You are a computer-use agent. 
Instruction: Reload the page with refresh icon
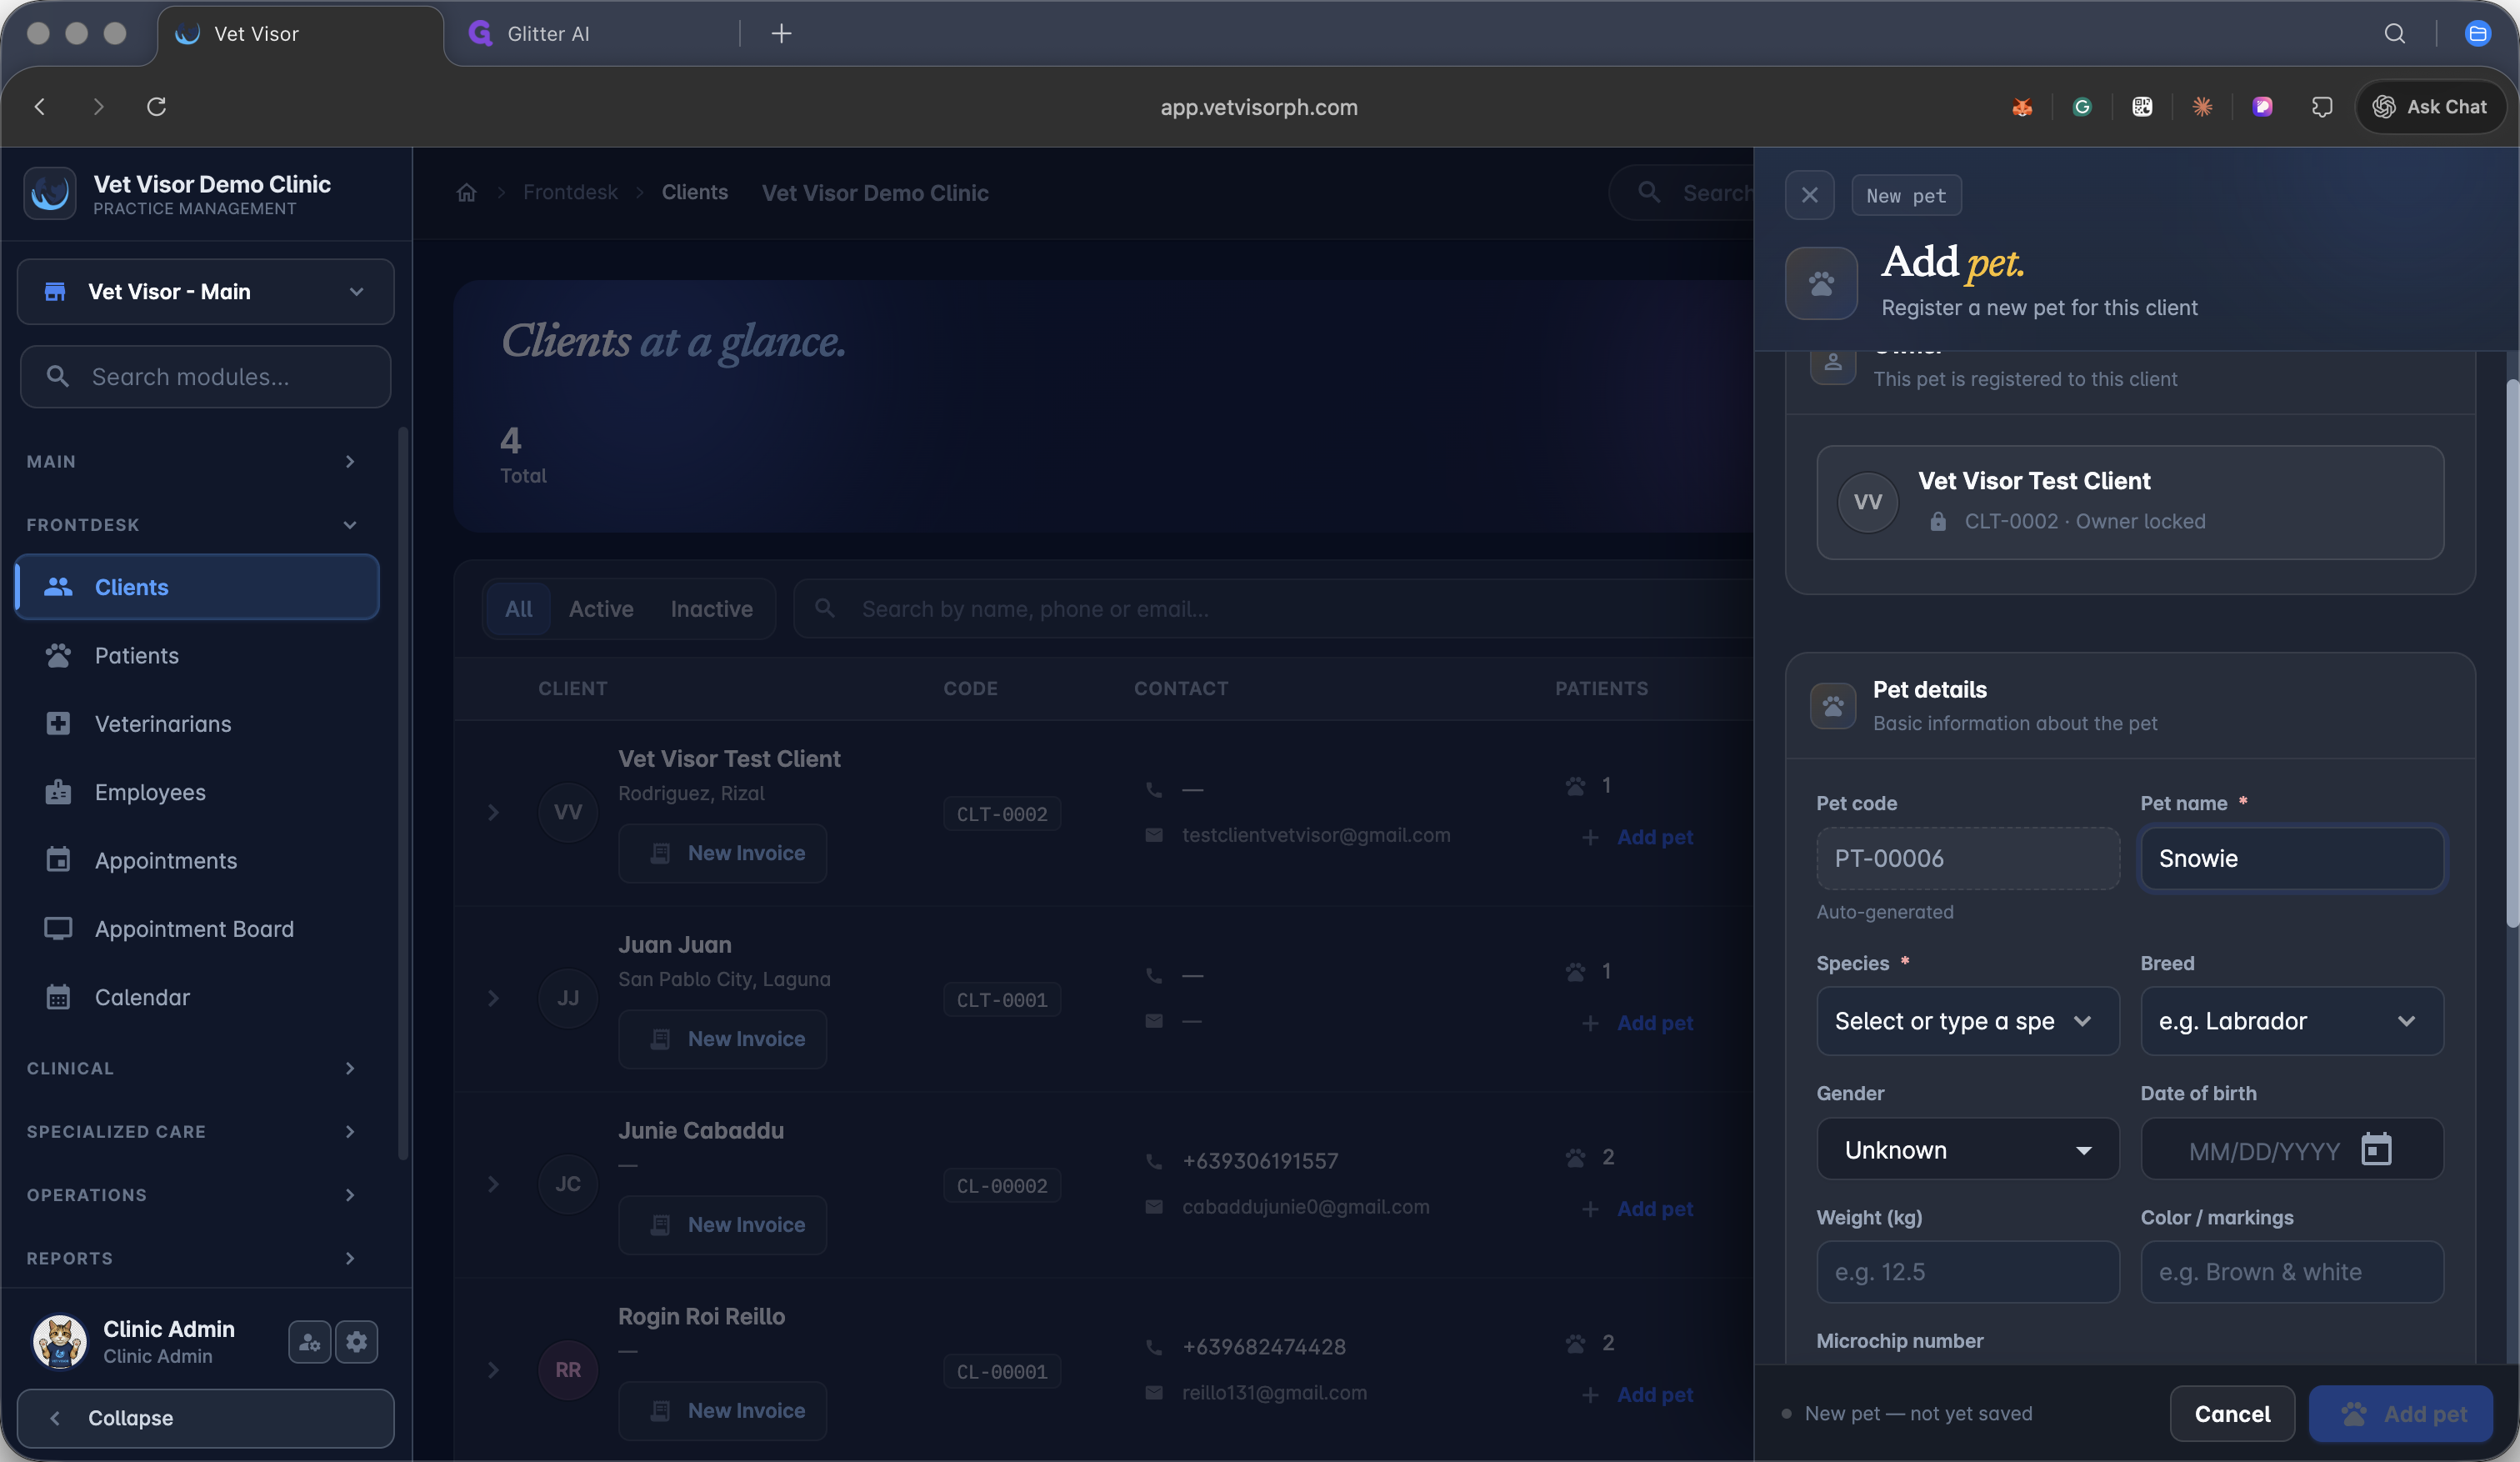[x=157, y=107]
